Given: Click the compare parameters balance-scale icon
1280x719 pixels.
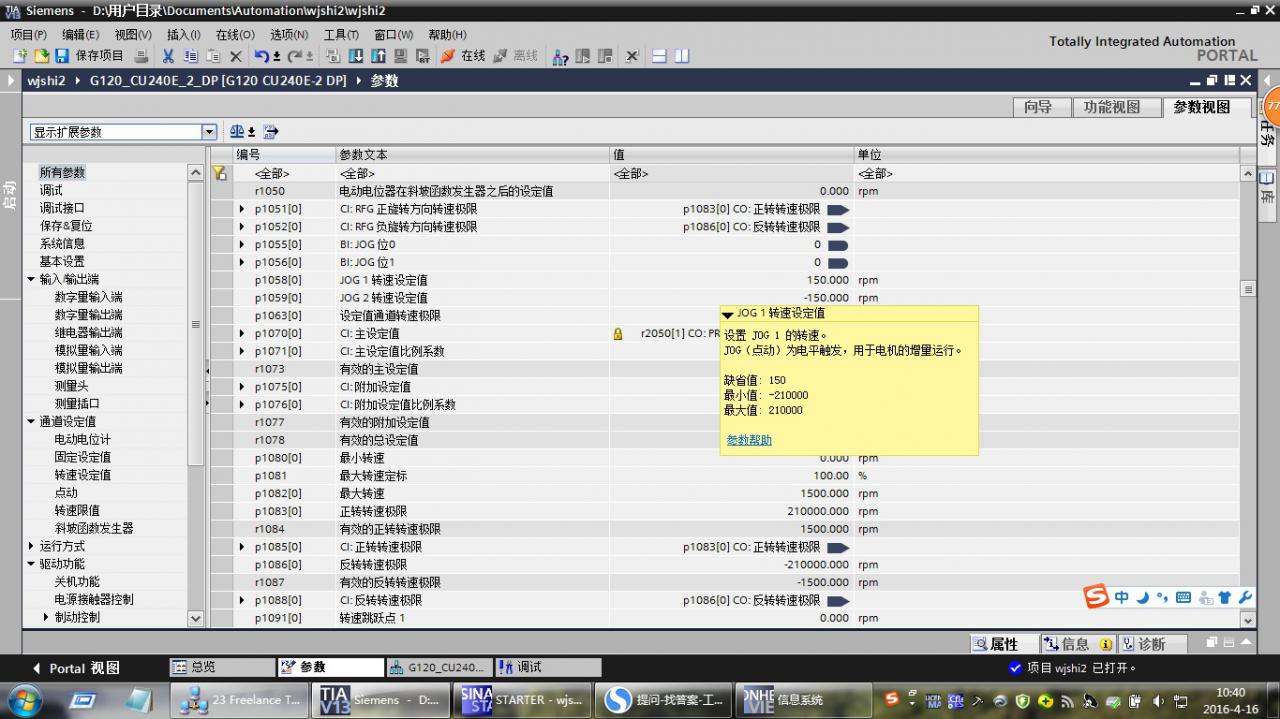Looking at the screenshot, I should (237, 131).
